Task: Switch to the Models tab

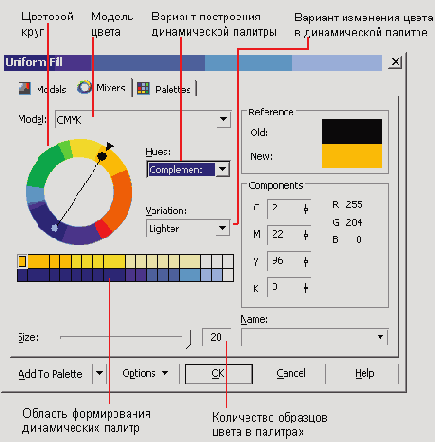Action: click(x=42, y=89)
